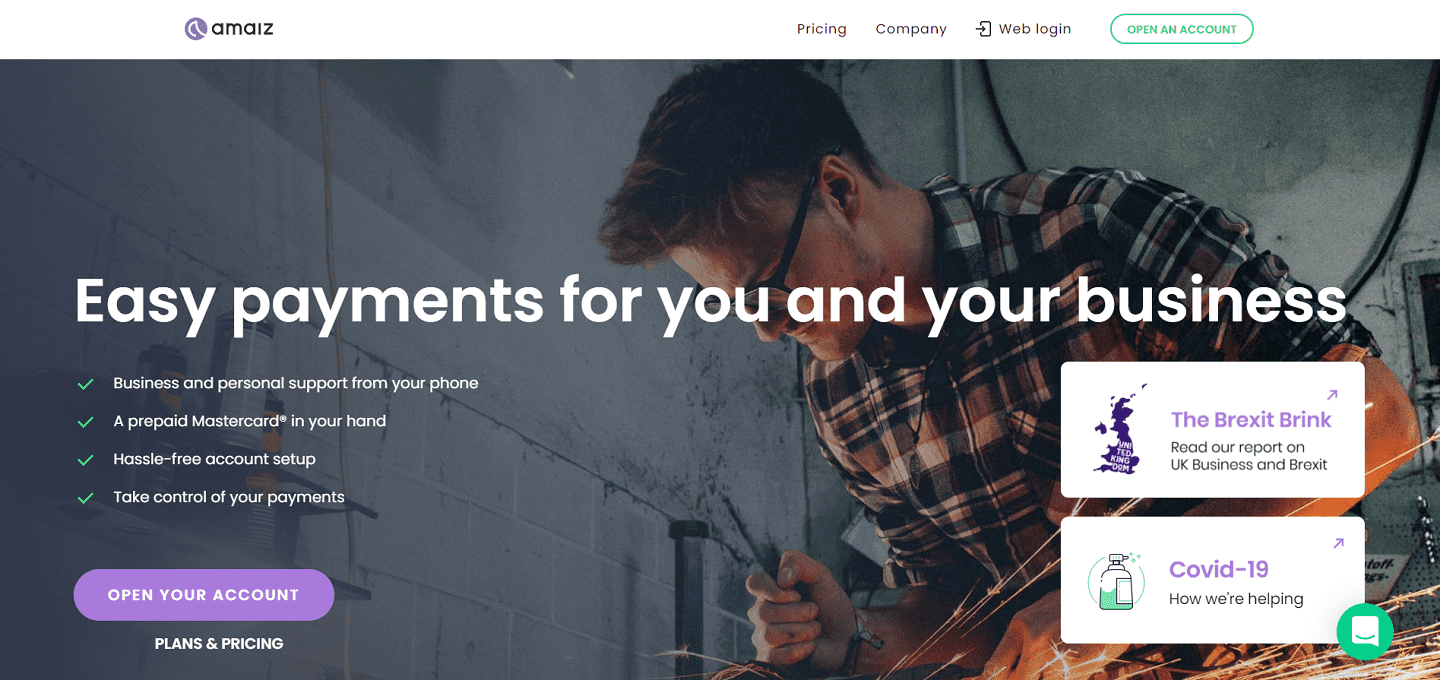Click checkmark next to Take control of payments

pos(86,498)
